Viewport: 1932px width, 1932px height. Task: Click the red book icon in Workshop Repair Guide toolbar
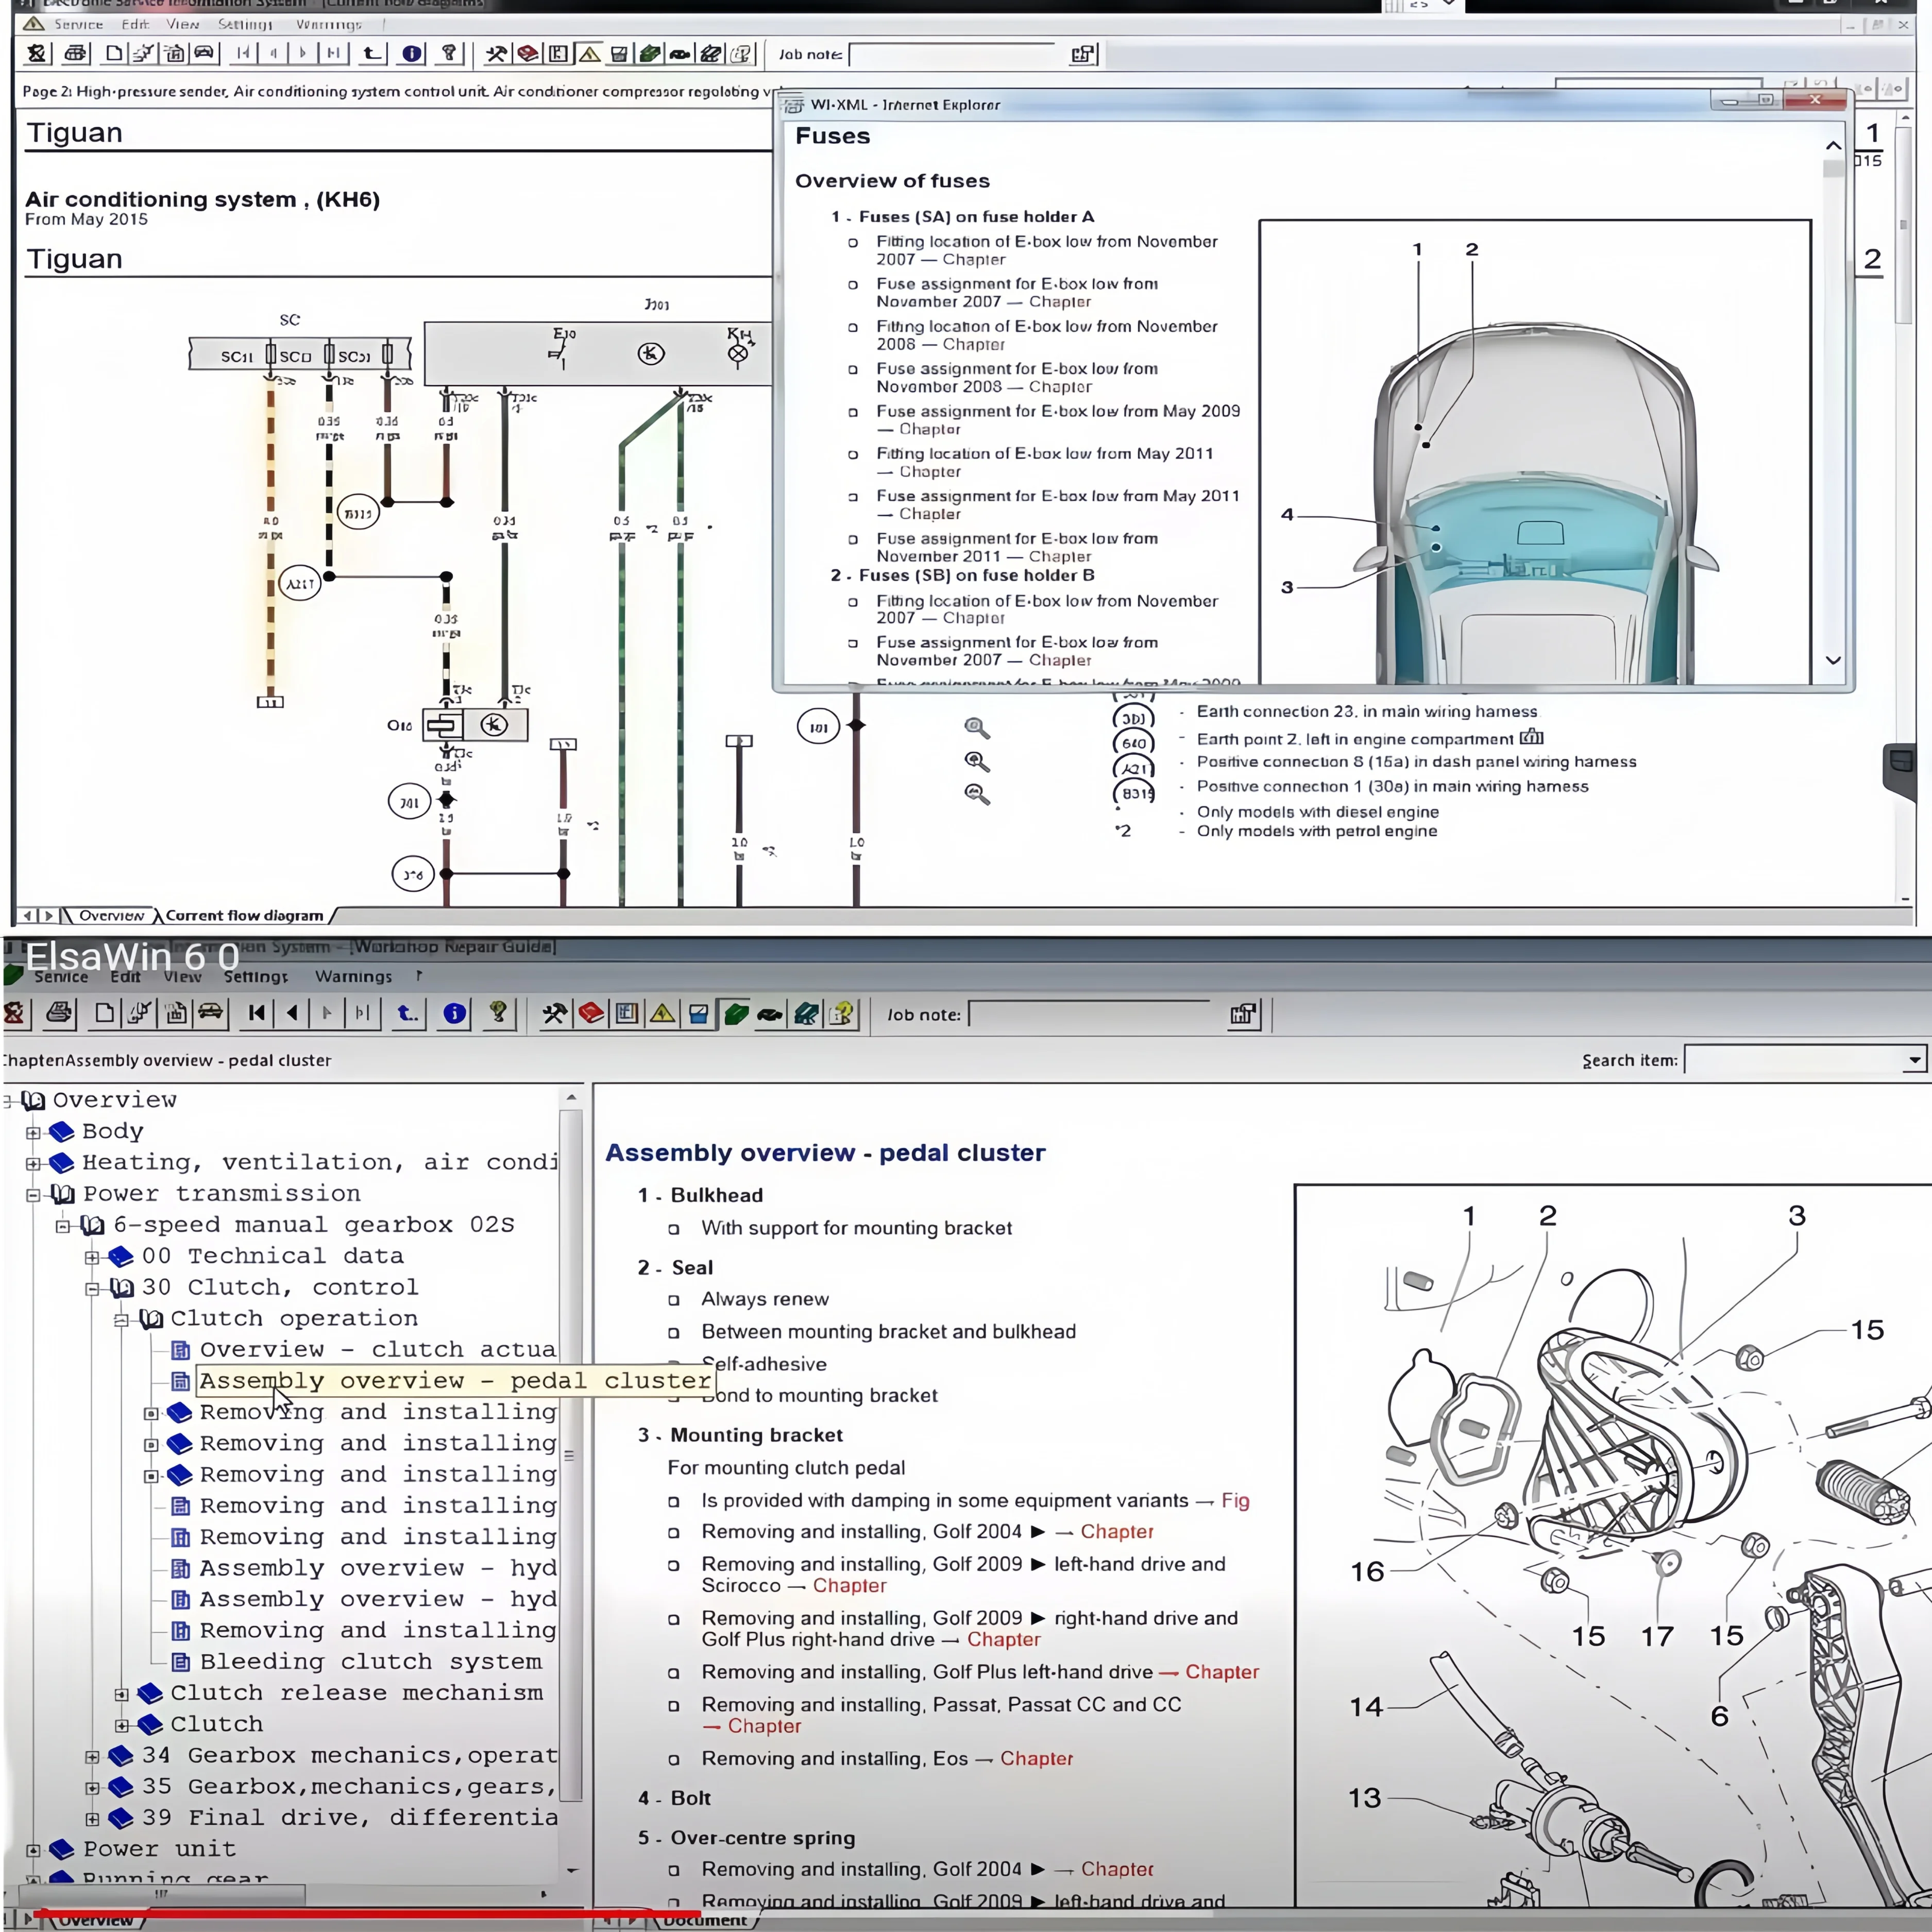point(591,1013)
